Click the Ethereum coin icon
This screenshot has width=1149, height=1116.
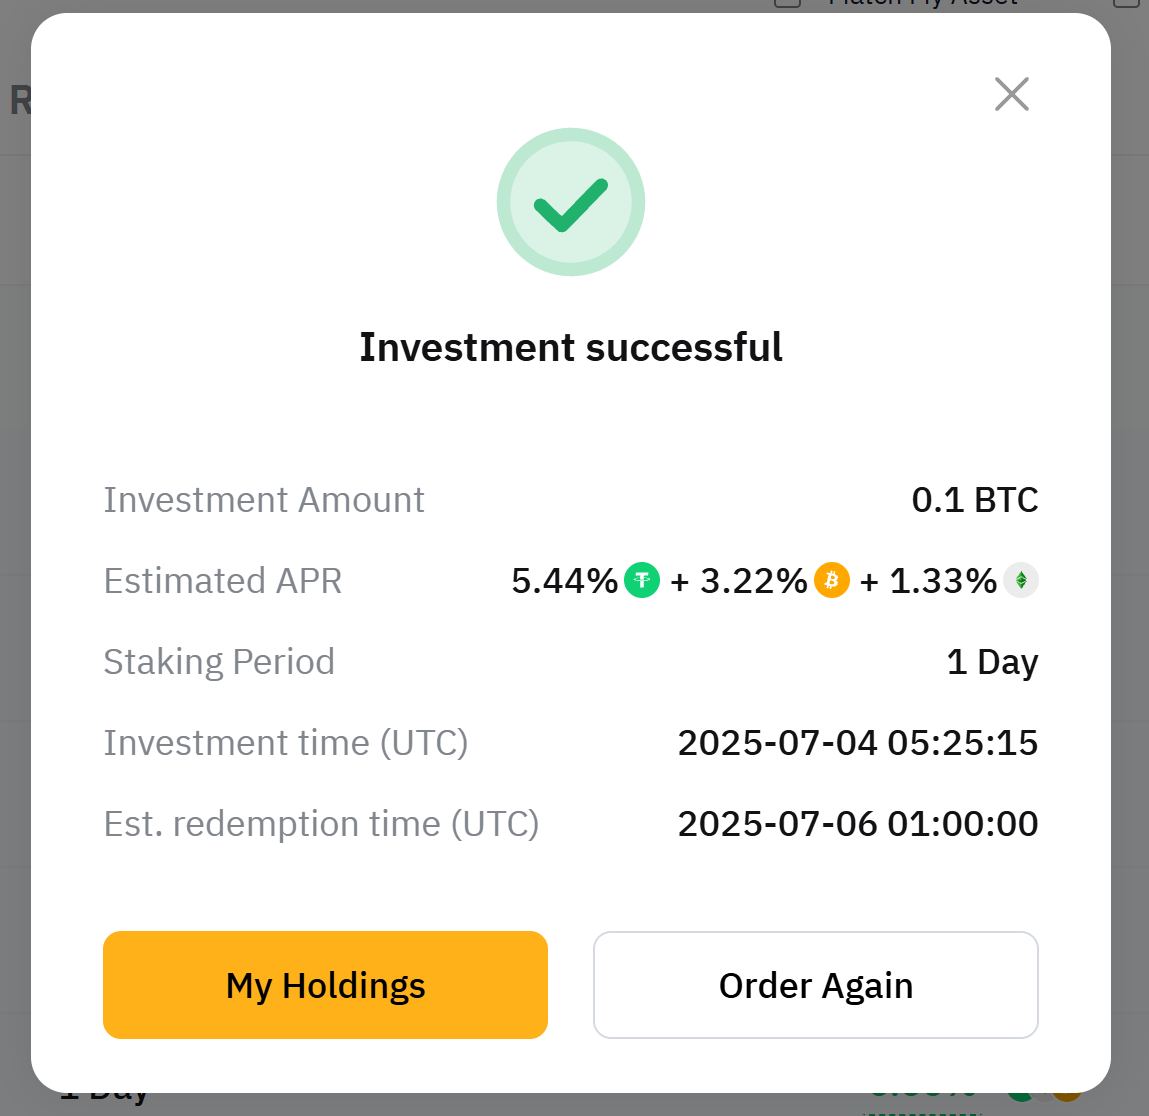click(x=1021, y=580)
